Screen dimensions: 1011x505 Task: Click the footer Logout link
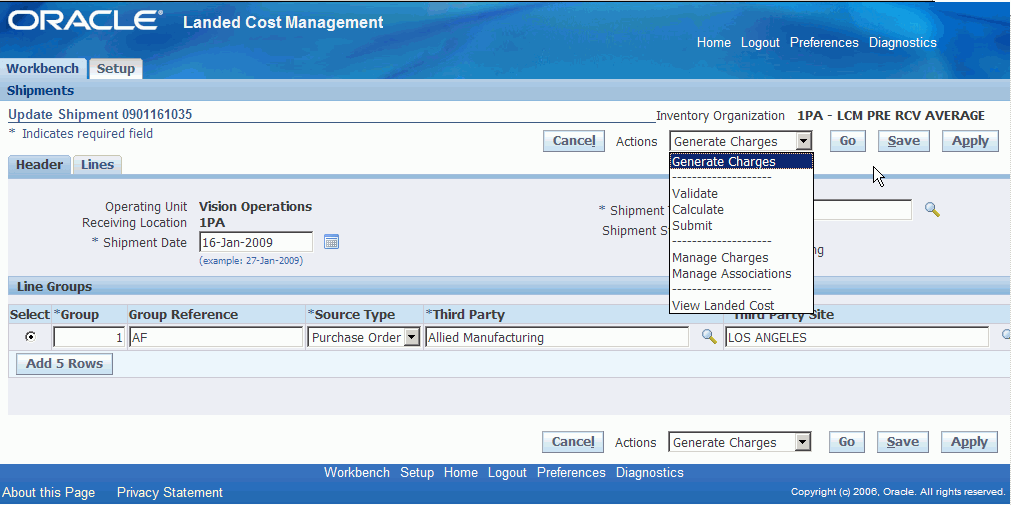(507, 473)
